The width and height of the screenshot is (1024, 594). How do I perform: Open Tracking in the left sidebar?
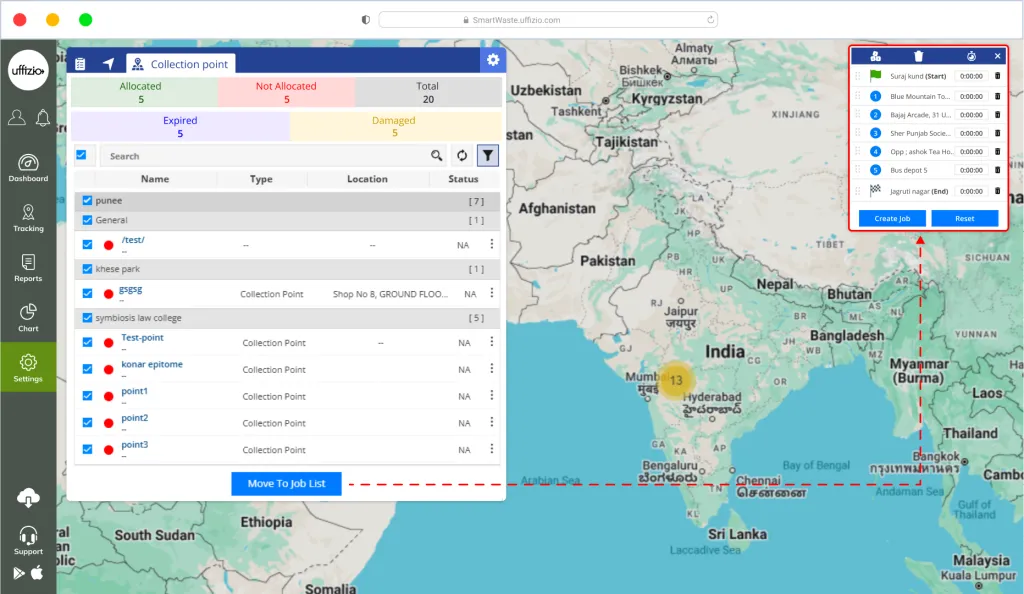point(28,218)
